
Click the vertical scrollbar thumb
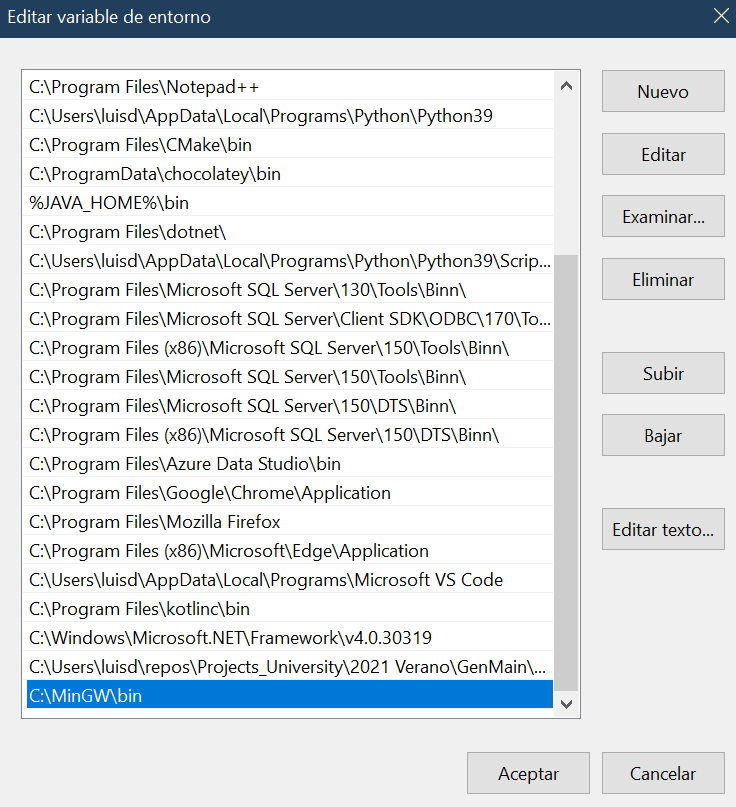pyautogui.click(x=566, y=472)
